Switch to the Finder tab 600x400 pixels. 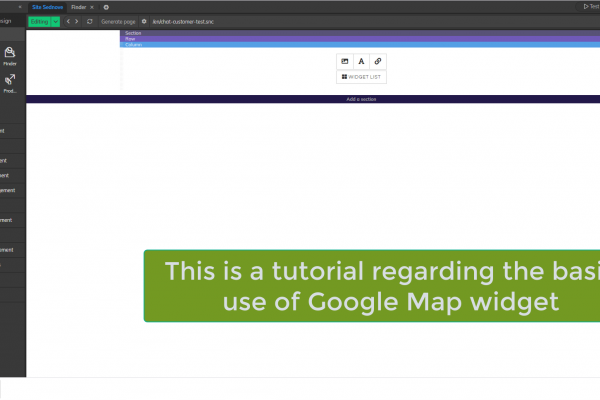[x=78, y=7]
